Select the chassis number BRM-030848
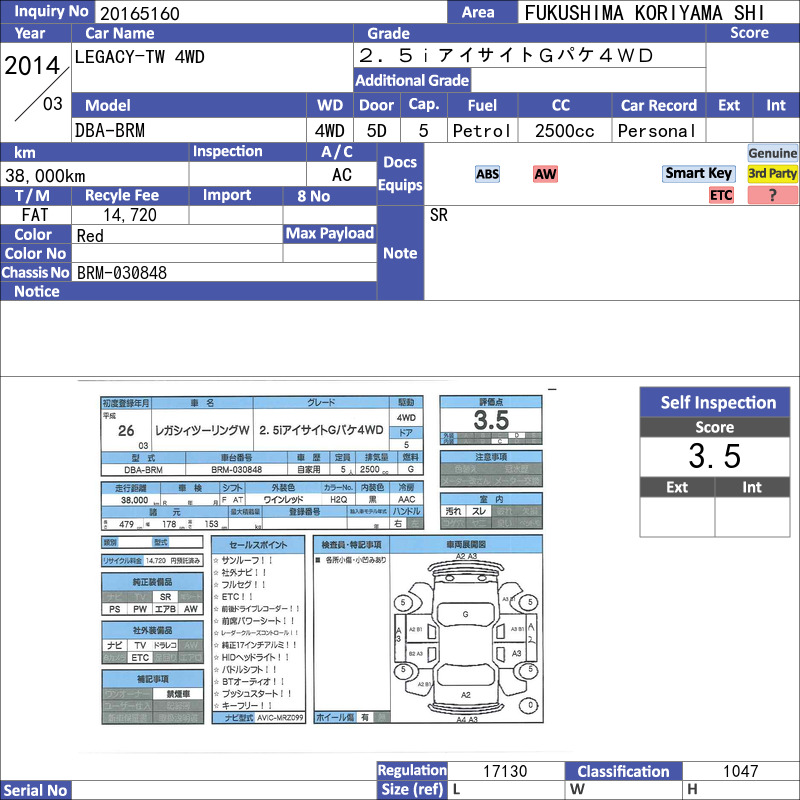800x800 pixels. click(x=122, y=272)
